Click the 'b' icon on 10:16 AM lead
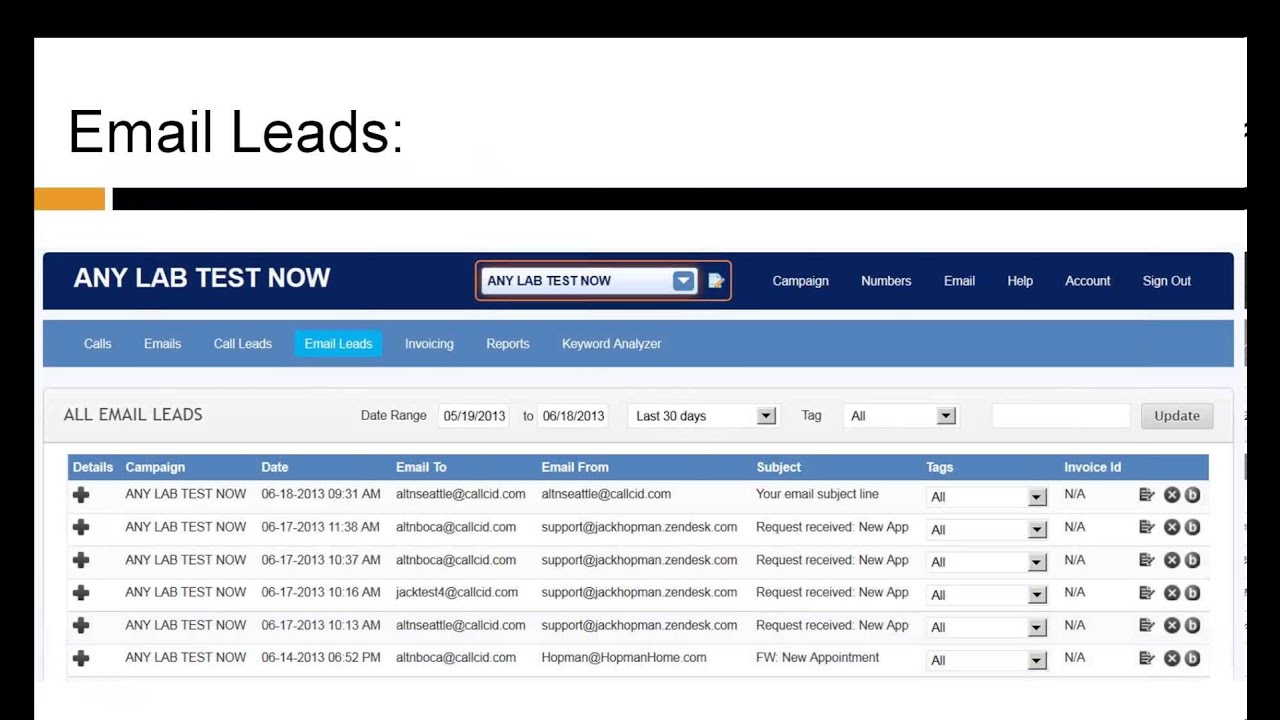This screenshot has width=1280, height=720. [1192, 592]
